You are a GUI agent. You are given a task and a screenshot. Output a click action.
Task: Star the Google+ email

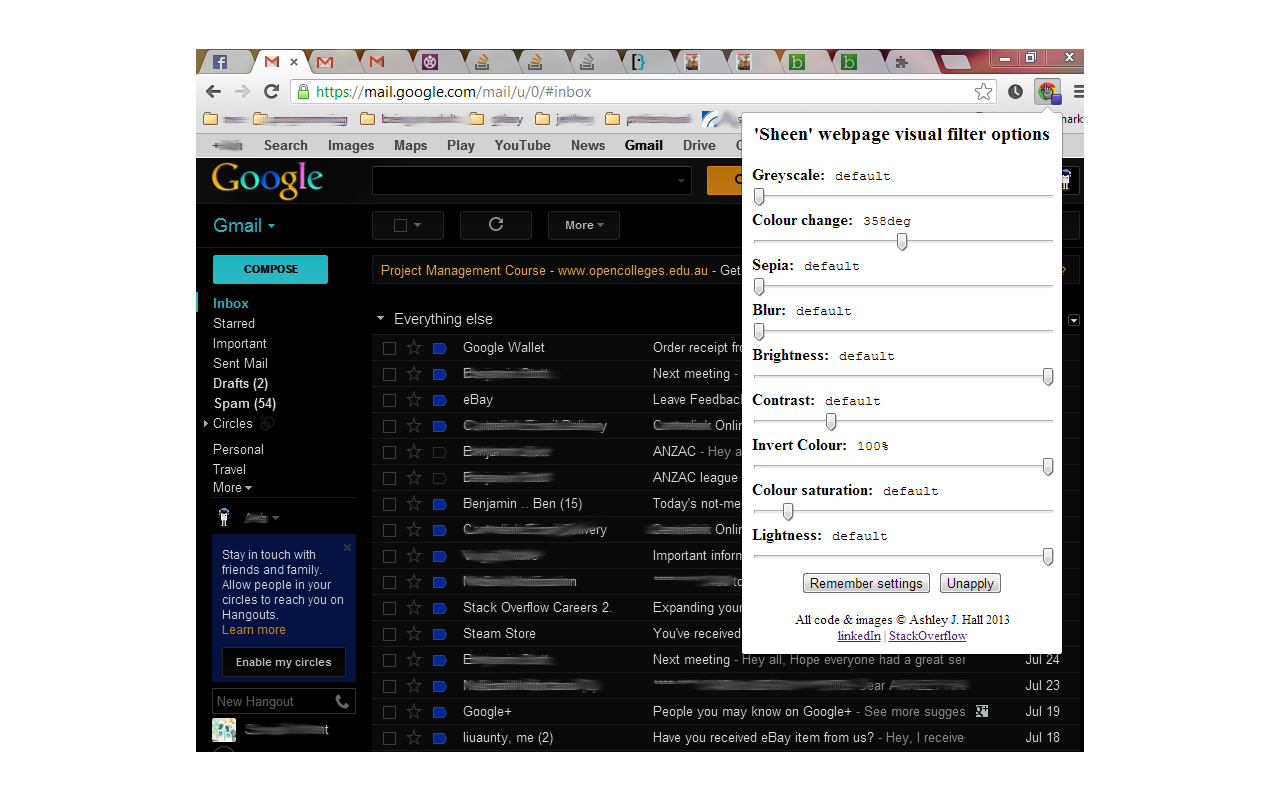pos(414,712)
